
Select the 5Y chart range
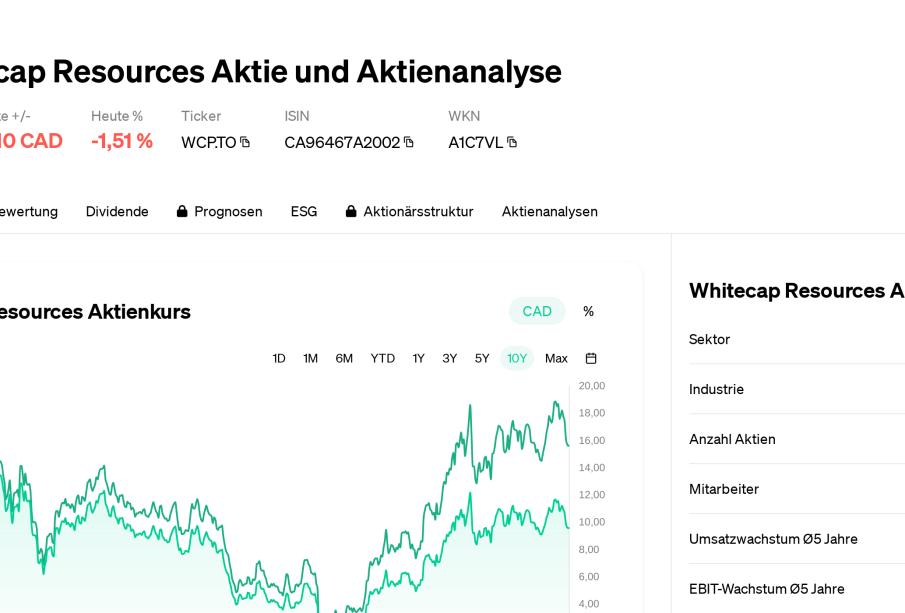[x=482, y=358]
